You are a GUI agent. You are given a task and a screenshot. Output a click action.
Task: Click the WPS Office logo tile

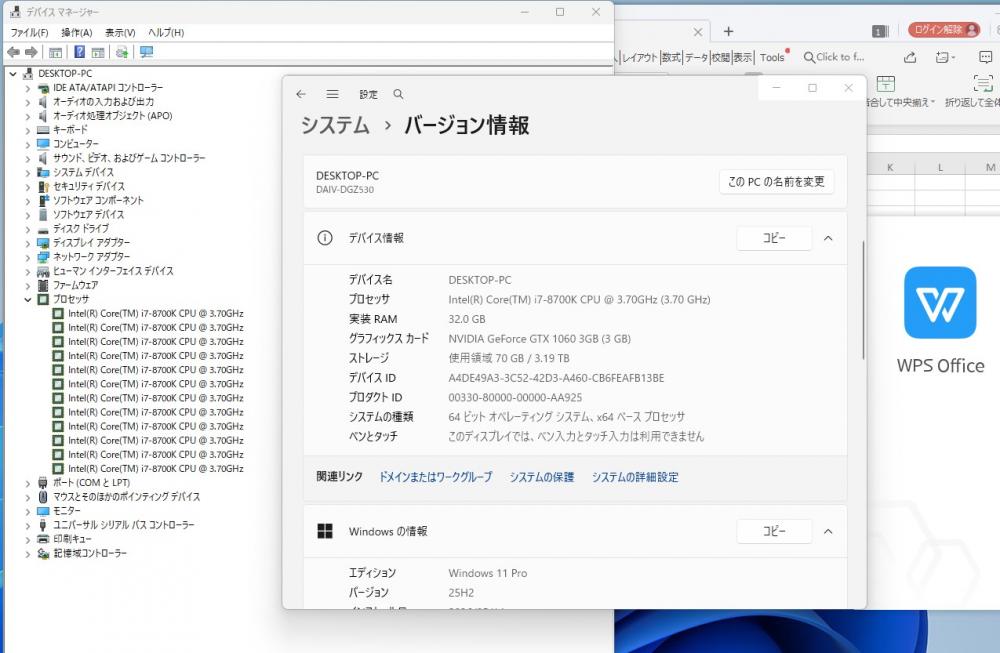tap(940, 302)
